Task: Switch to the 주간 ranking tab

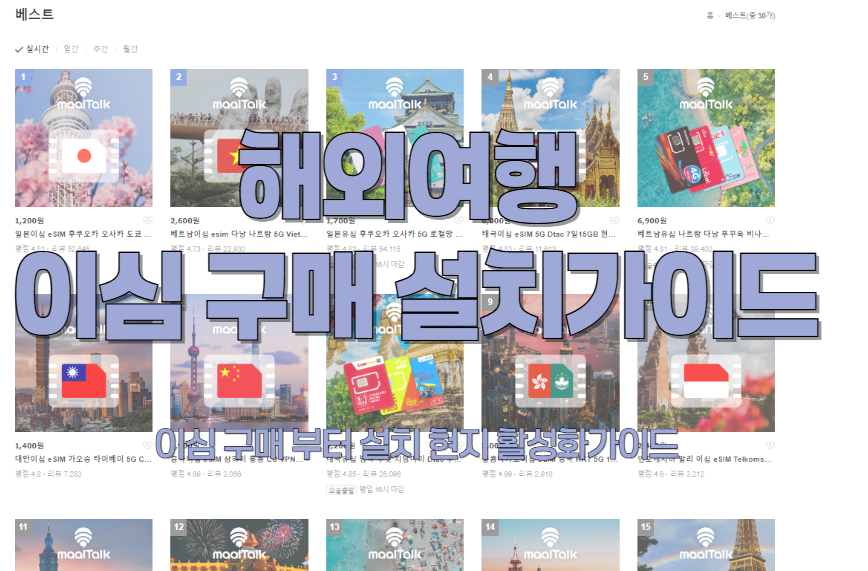Action: (100, 49)
